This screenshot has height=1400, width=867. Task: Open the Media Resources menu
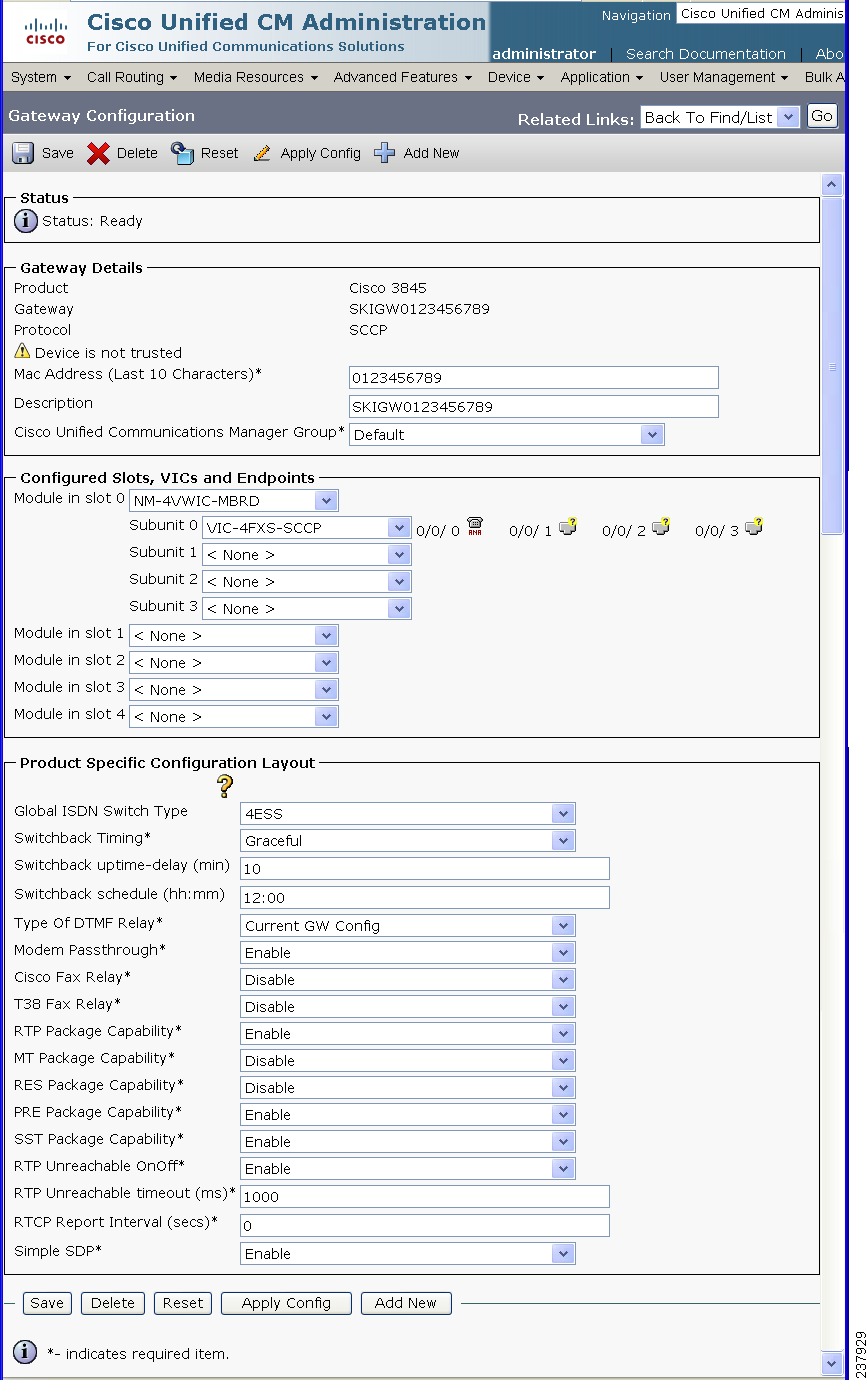(x=256, y=77)
